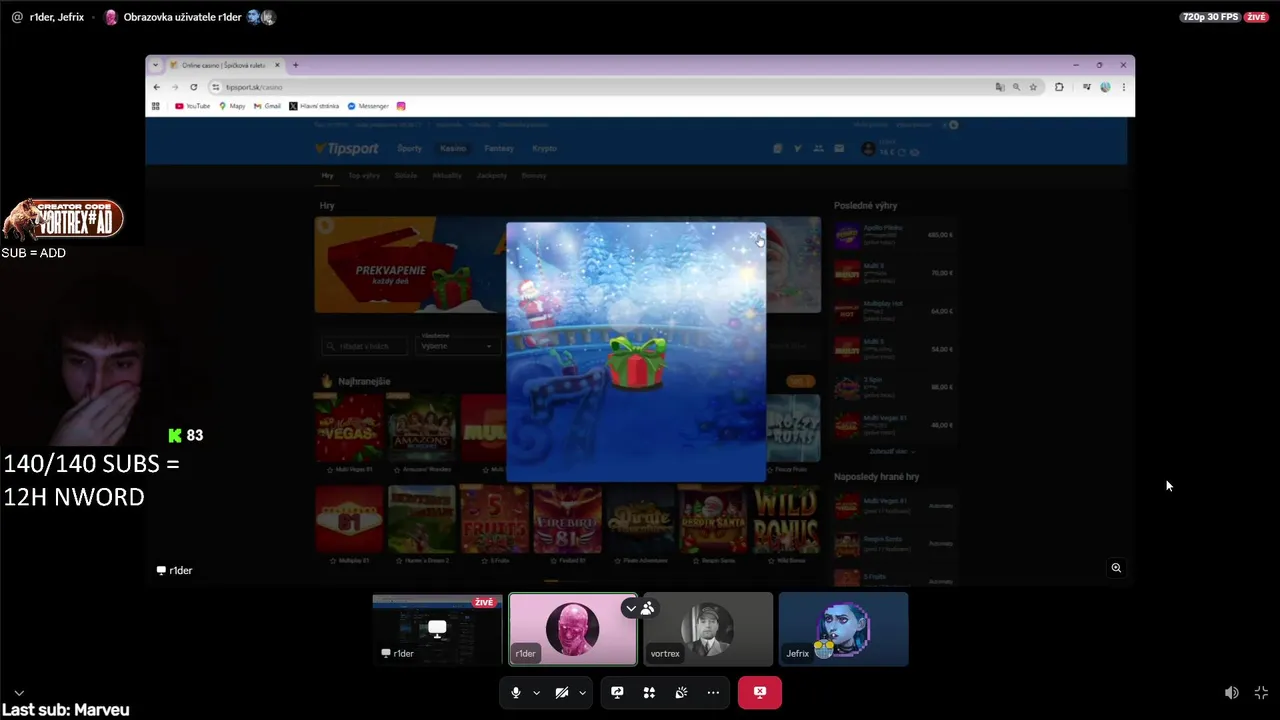This screenshot has width=1280, height=720.
Task: Click the @ icon in the call header
Action: coord(17,17)
